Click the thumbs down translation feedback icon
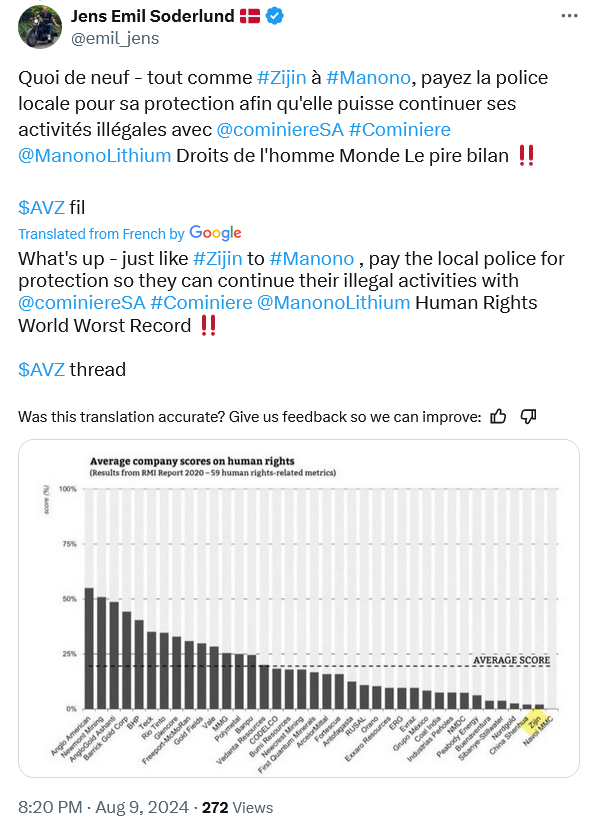 tap(528, 417)
